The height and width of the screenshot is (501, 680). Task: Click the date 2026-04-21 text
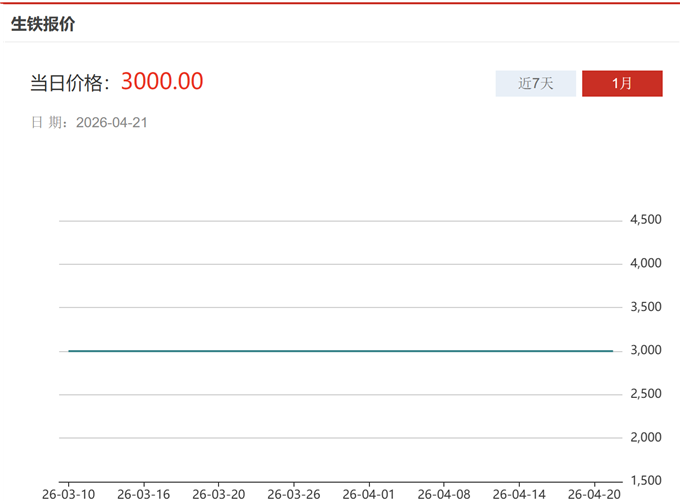[112, 123]
